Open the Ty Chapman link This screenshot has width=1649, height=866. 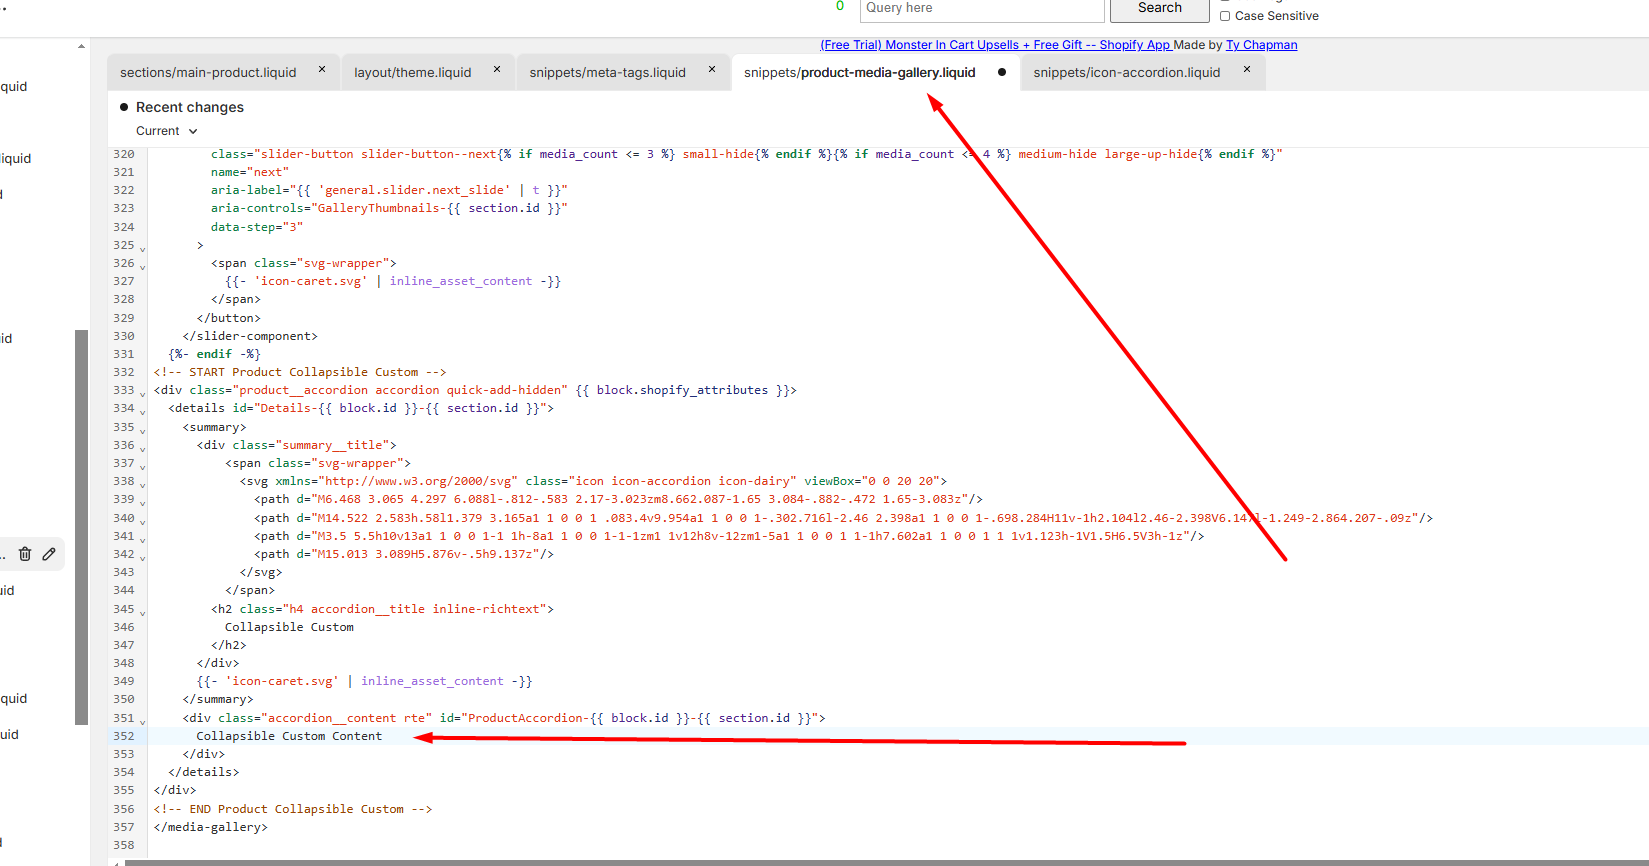pos(1261,45)
